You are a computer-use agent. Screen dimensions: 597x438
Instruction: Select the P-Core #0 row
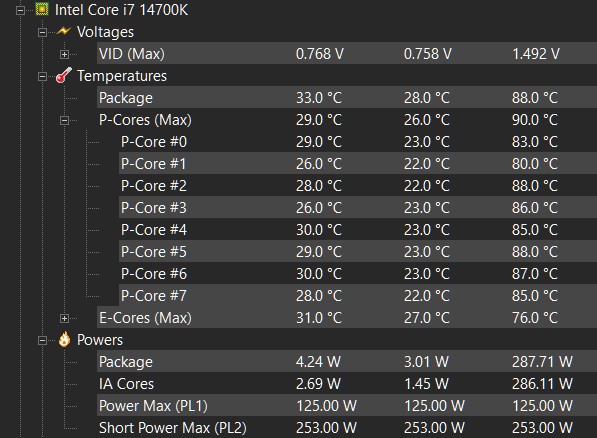pyautogui.click(x=358, y=142)
